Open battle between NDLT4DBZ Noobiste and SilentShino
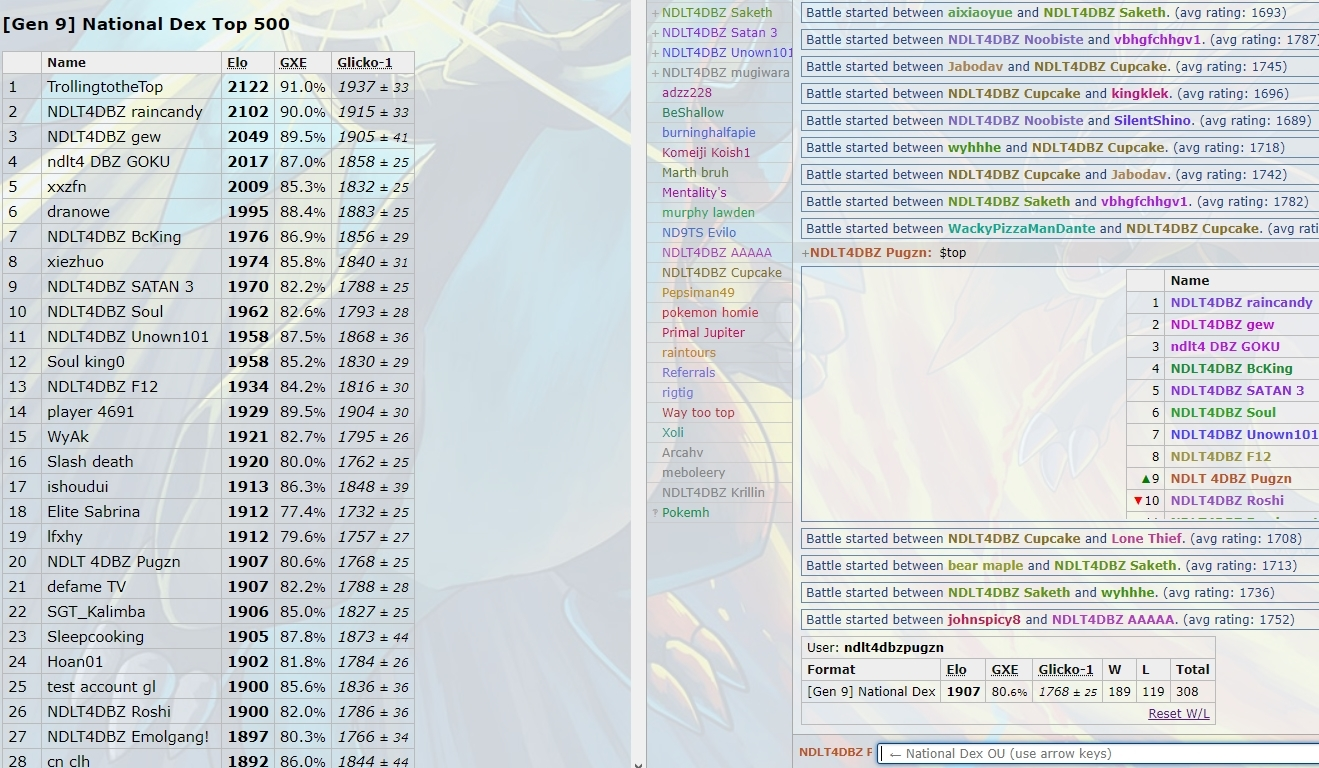 pos(1060,121)
